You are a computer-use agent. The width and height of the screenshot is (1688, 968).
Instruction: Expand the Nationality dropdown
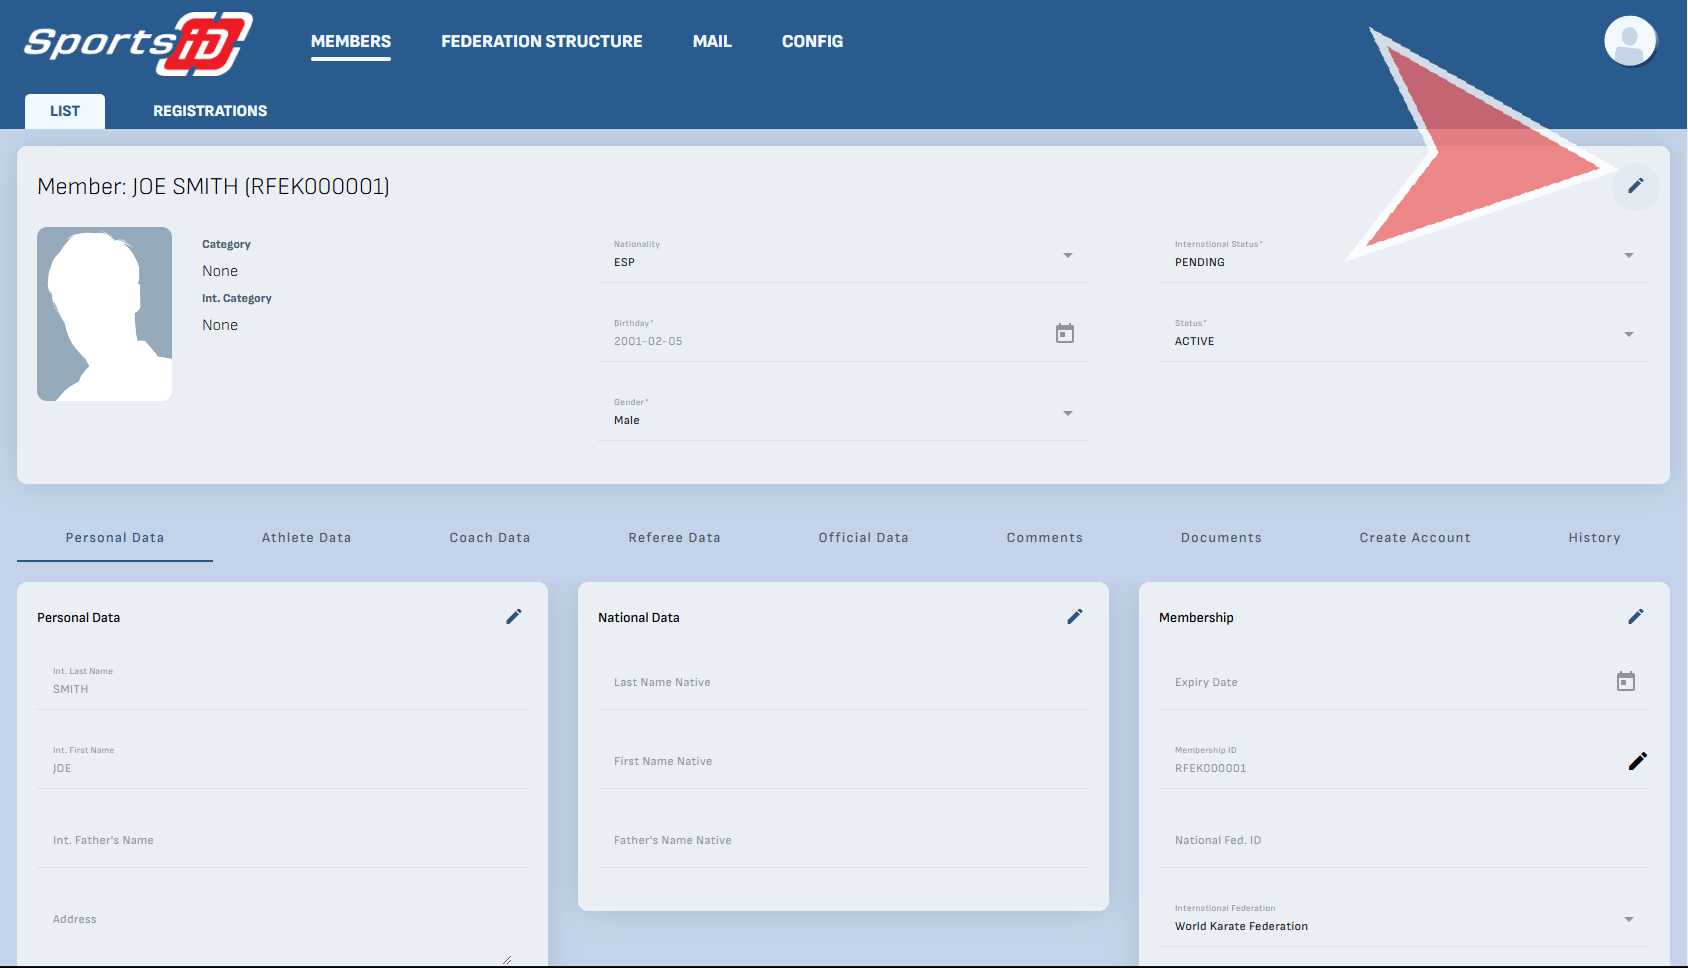1067,256
